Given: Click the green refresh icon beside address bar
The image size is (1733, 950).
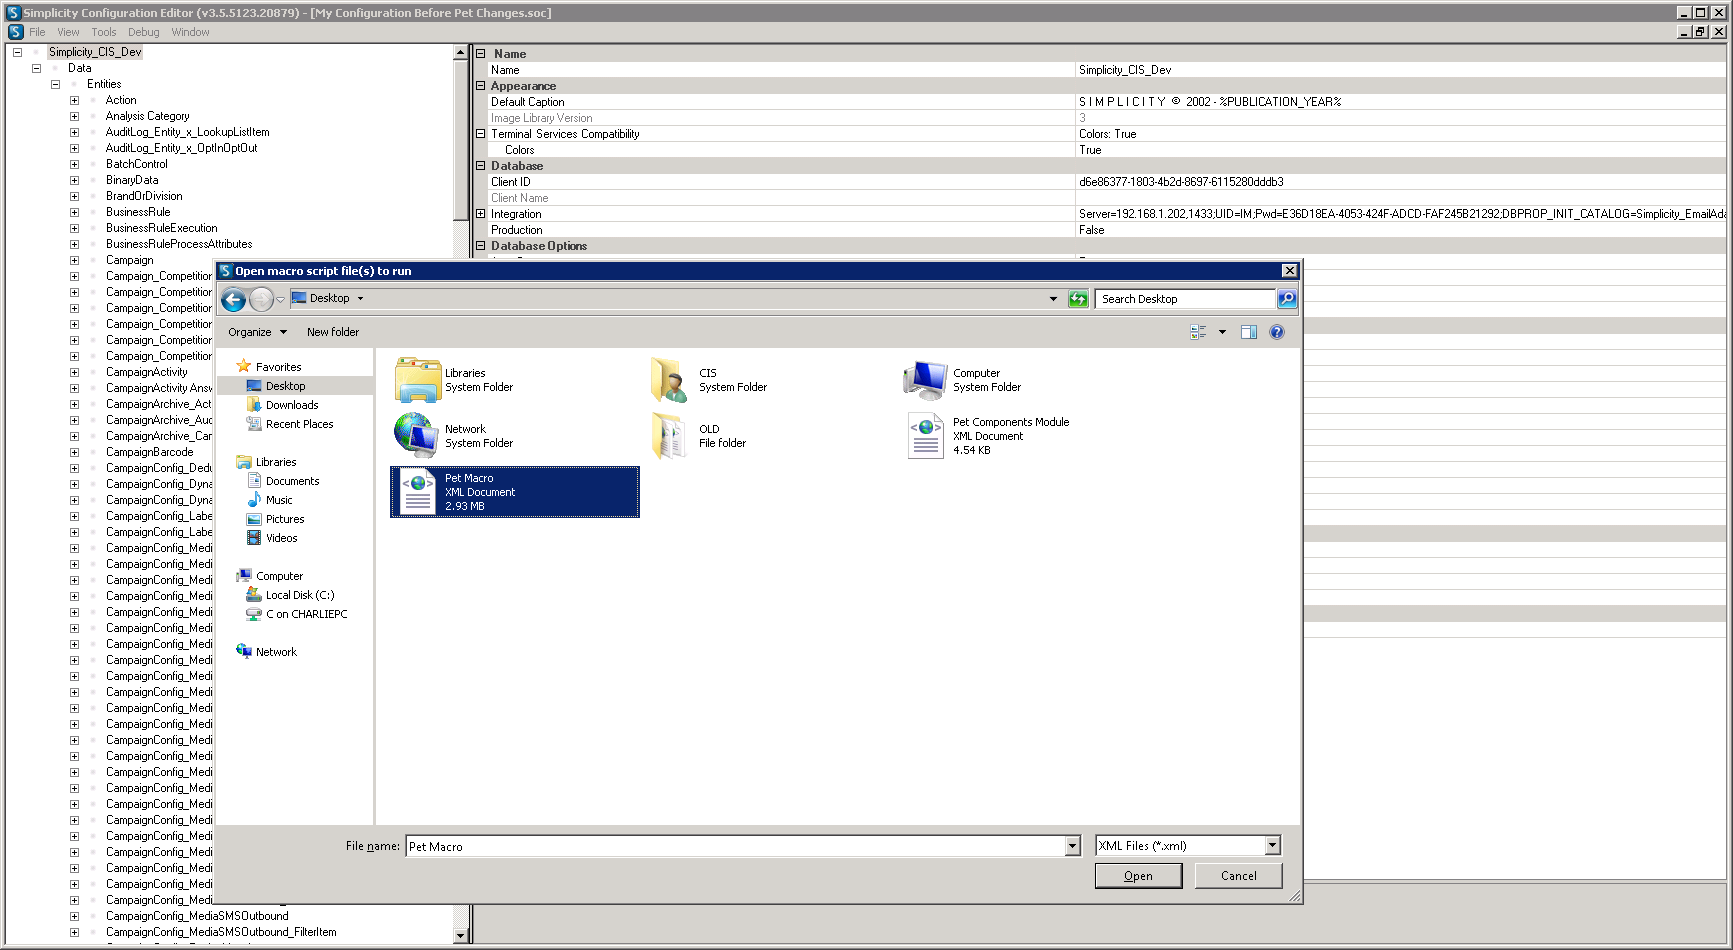Looking at the screenshot, I should tap(1078, 299).
